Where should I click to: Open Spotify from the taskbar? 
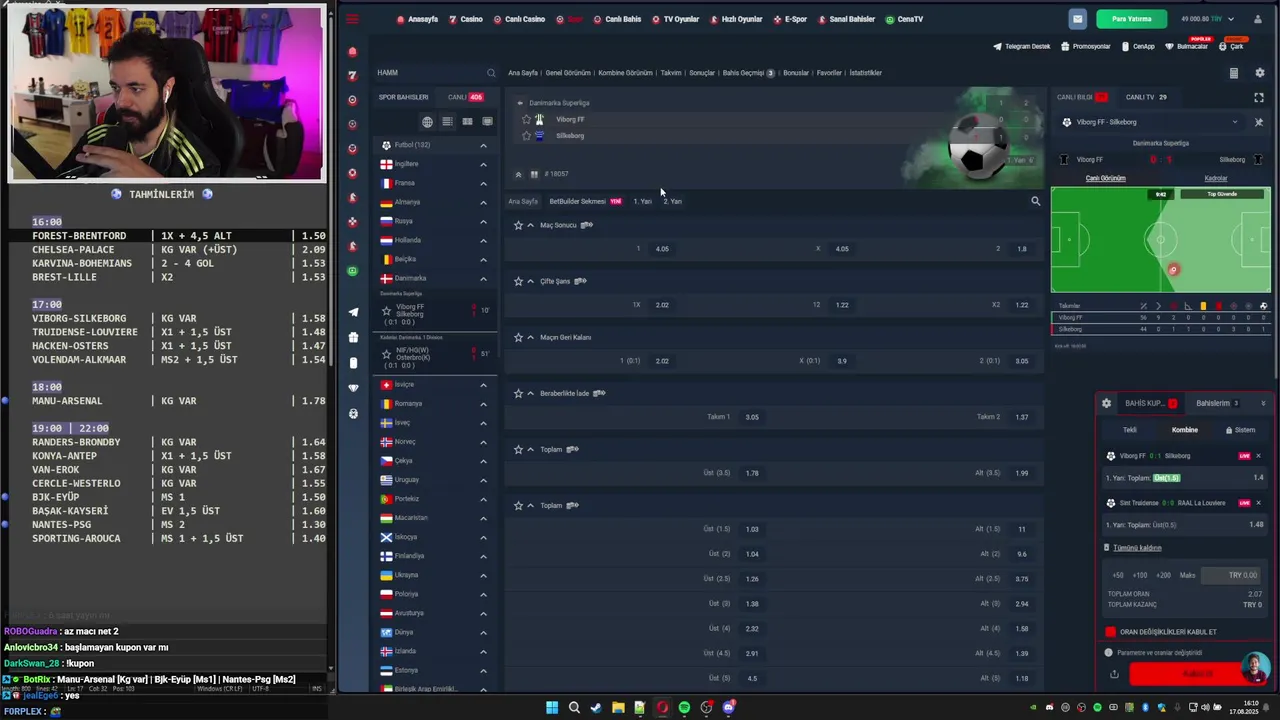pyautogui.click(x=684, y=708)
